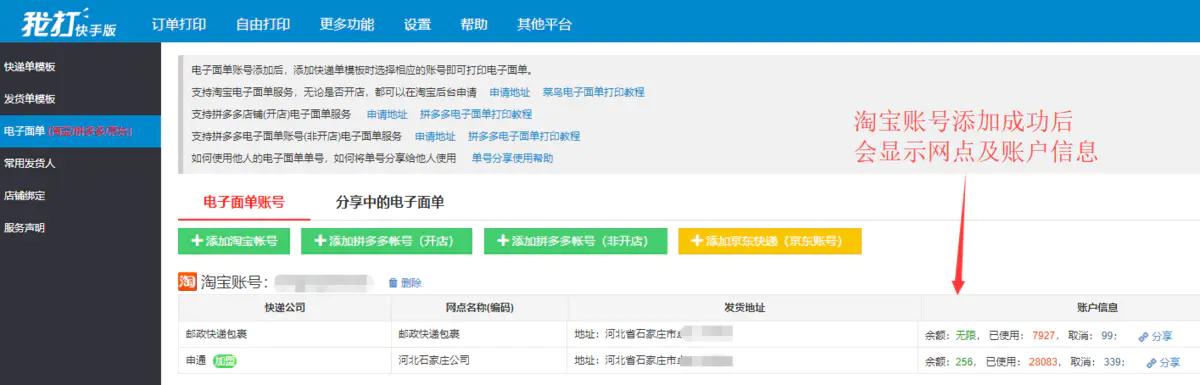Go to 店铺绑定 in the sidebar
The image size is (1200, 385).
(80, 195)
